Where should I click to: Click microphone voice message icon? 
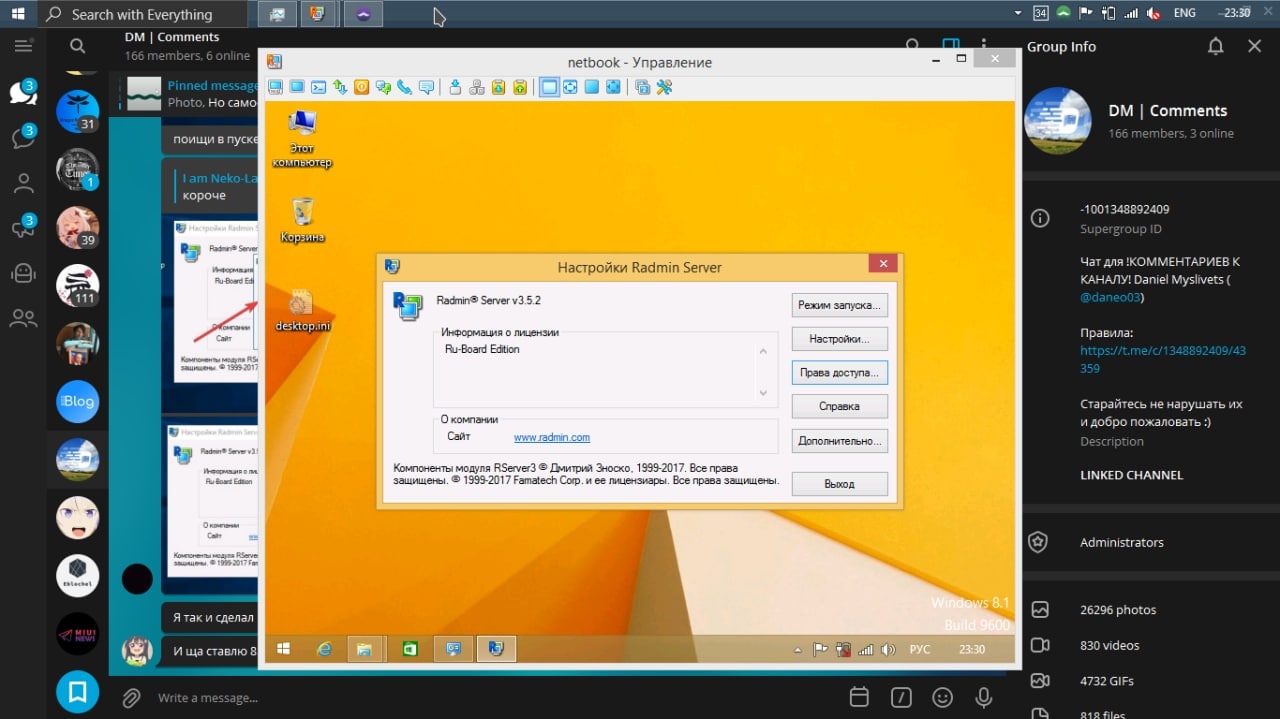[x=984, y=697]
